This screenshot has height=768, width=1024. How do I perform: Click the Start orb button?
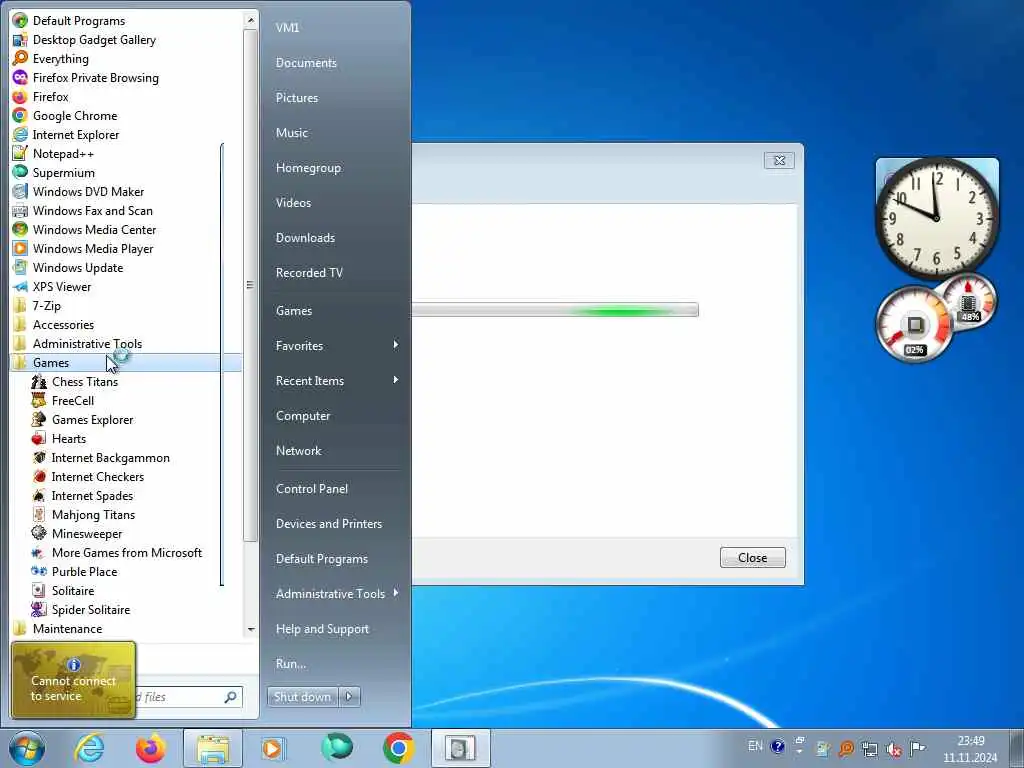tap(27, 748)
